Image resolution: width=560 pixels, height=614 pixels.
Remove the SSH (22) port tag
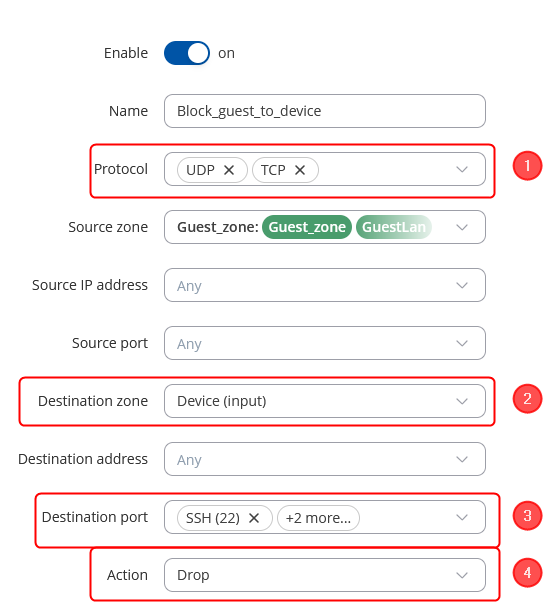[x=254, y=518]
